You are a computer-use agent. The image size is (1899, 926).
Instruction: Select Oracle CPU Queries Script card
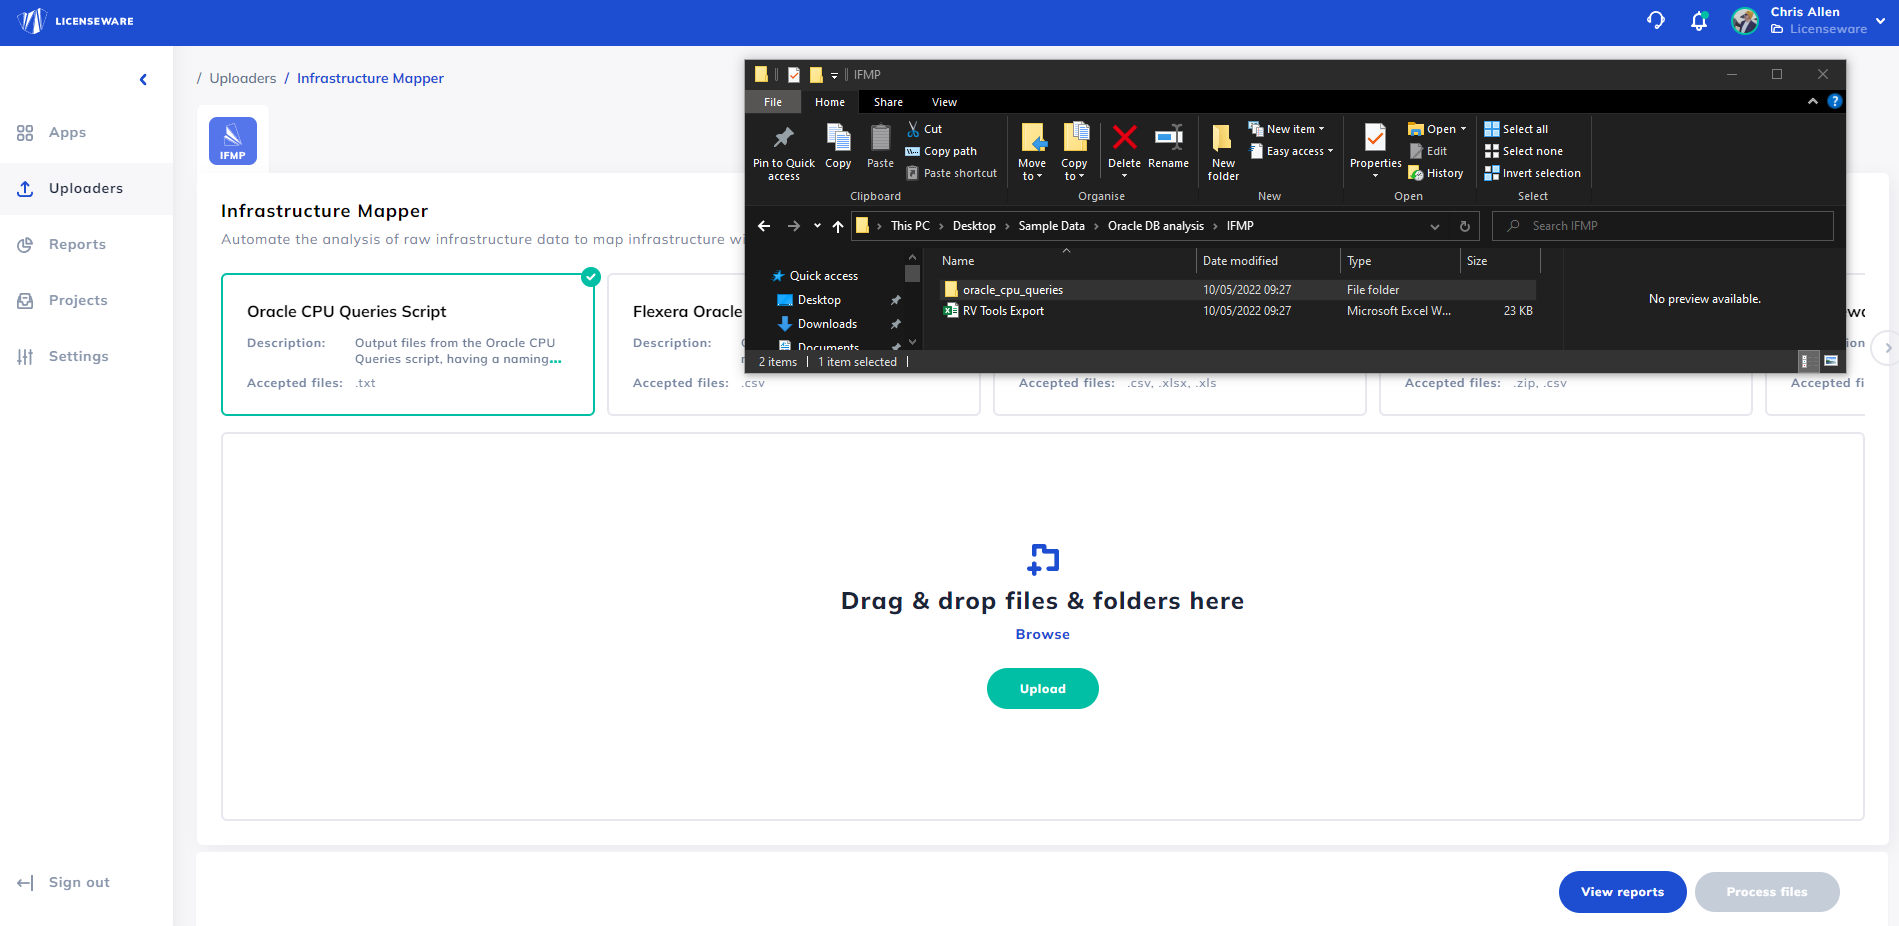point(408,344)
